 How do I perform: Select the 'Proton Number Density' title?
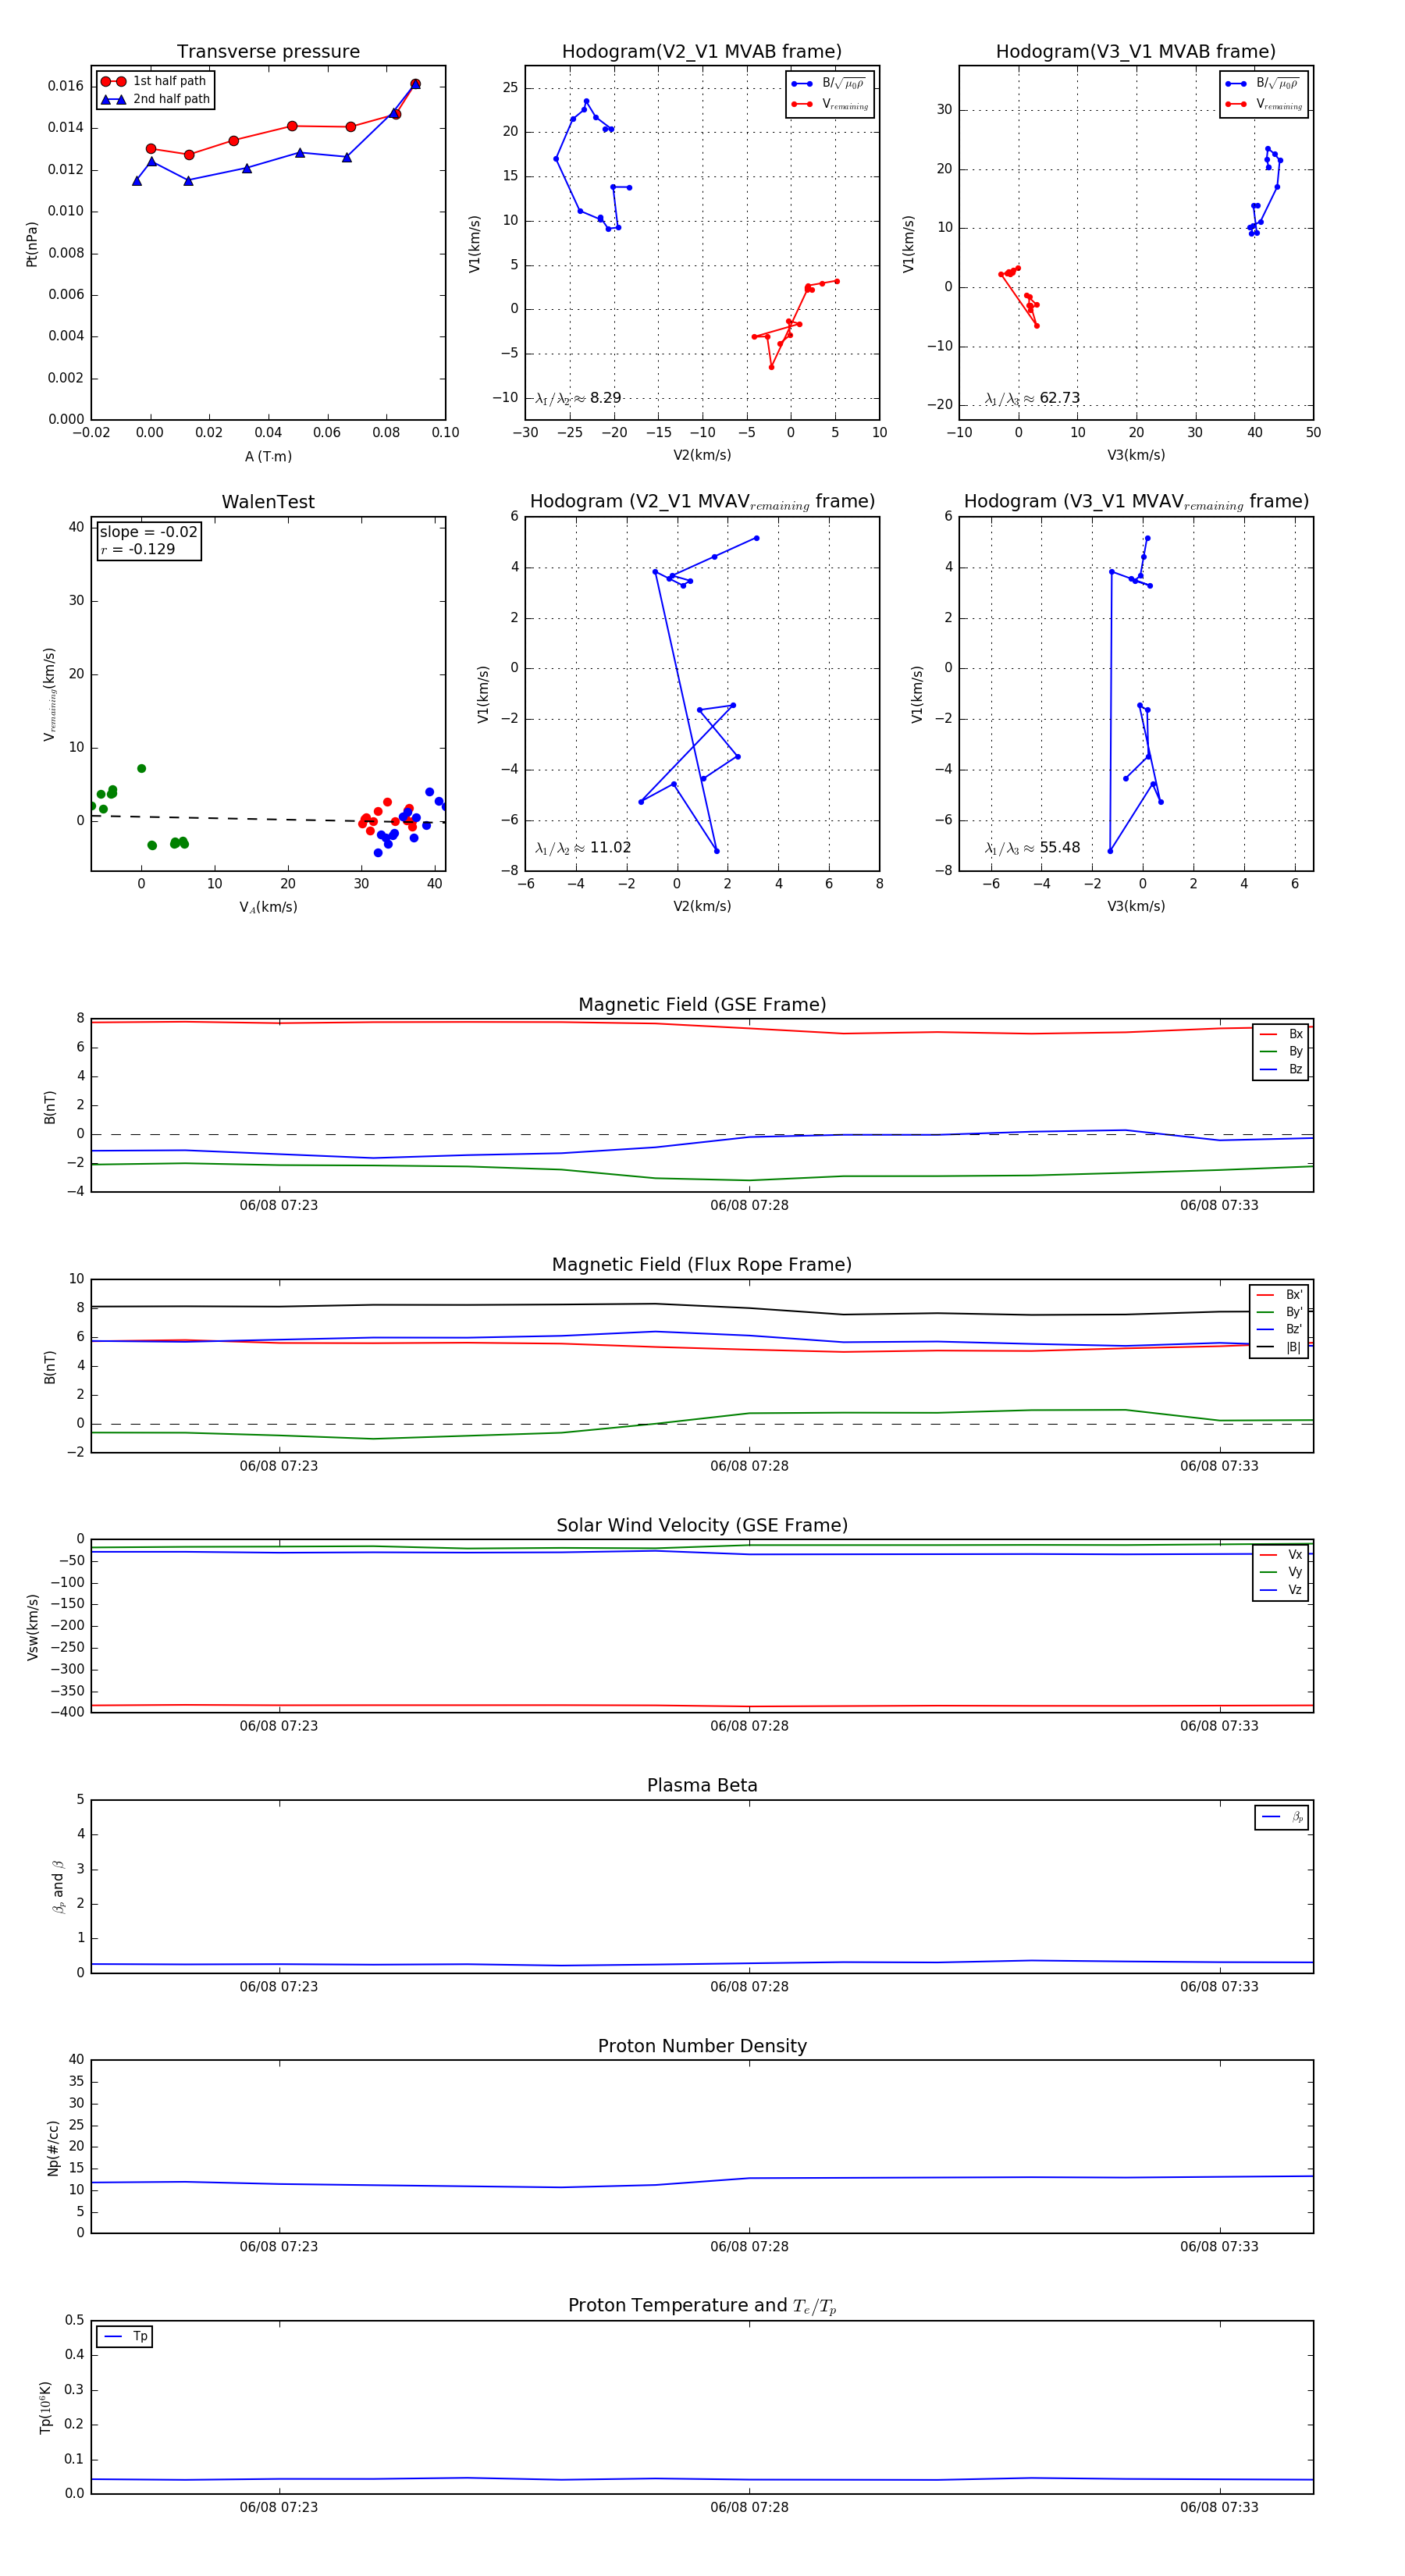[702, 2046]
